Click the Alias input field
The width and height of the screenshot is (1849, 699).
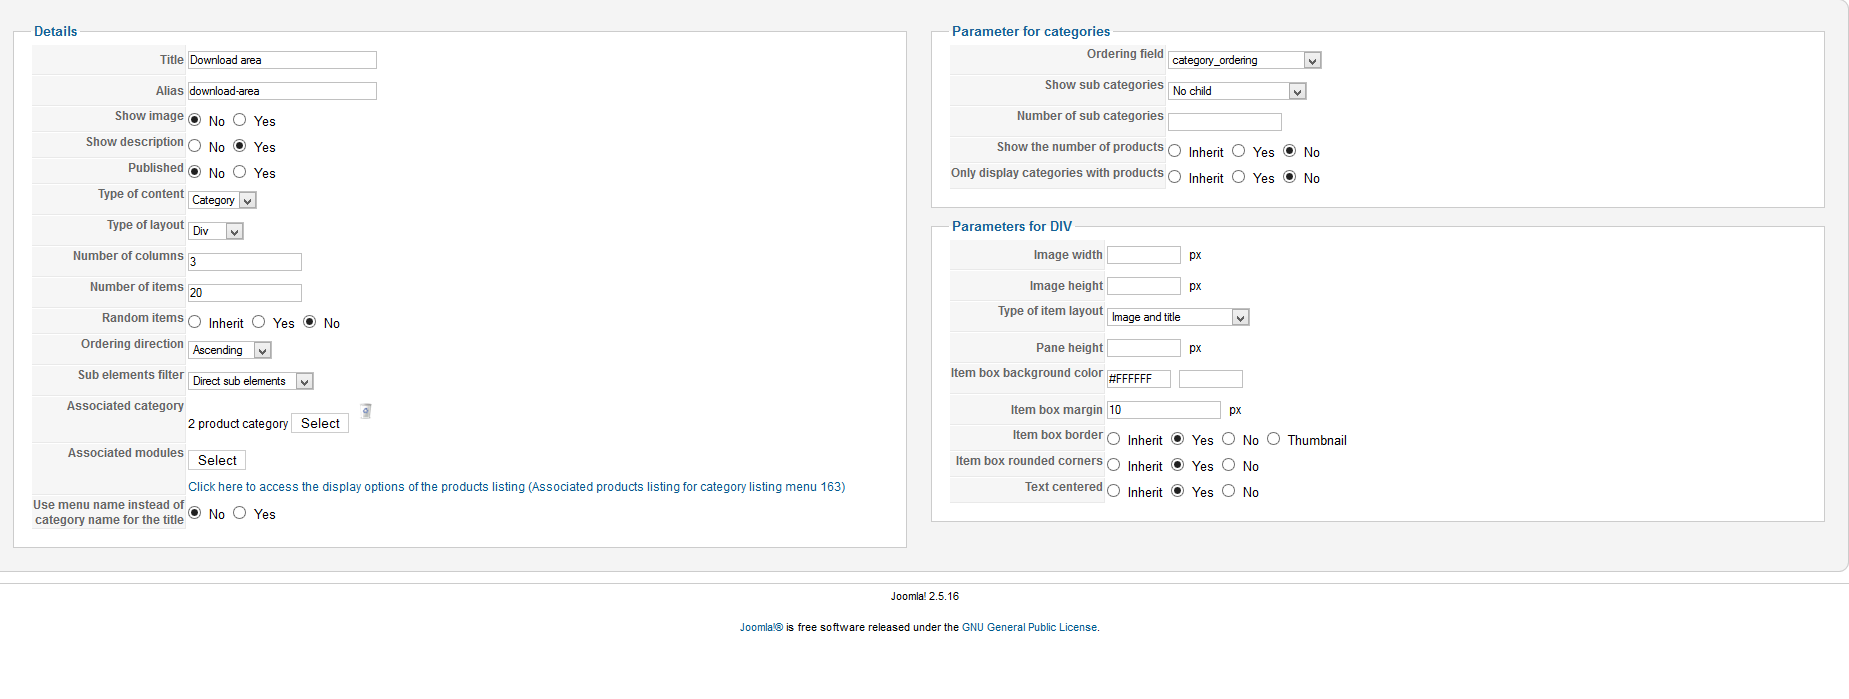tap(282, 91)
